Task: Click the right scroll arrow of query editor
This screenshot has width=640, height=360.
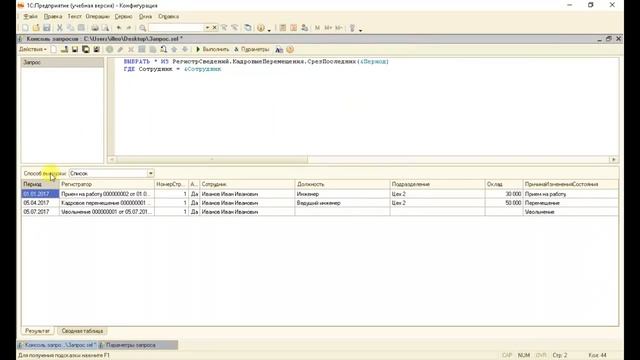Action: pos(614,160)
